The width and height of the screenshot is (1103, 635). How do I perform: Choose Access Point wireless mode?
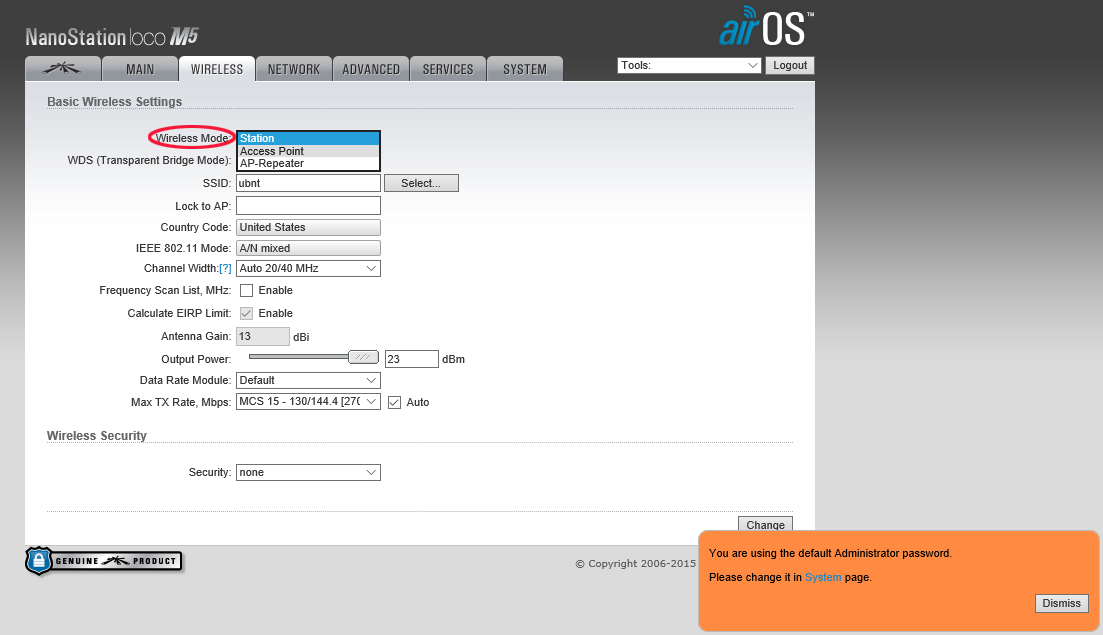pyautogui.click(x=308, y=151)
